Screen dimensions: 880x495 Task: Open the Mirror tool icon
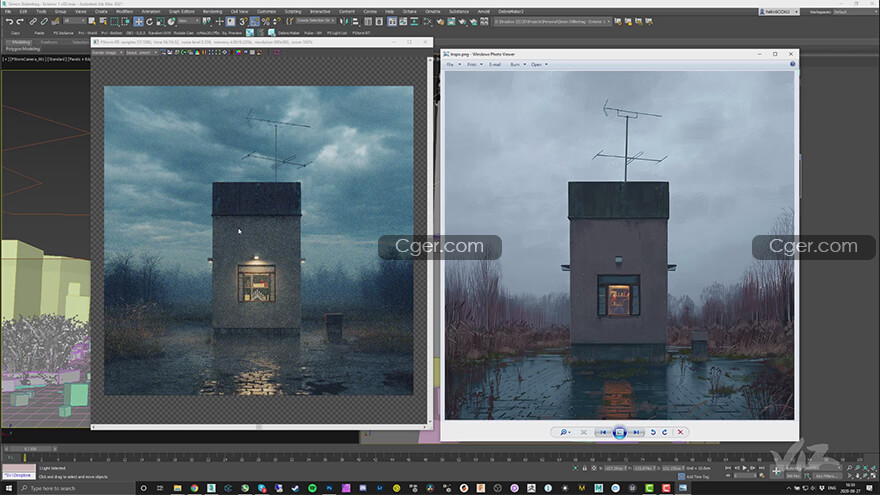(x=344, y=21)
